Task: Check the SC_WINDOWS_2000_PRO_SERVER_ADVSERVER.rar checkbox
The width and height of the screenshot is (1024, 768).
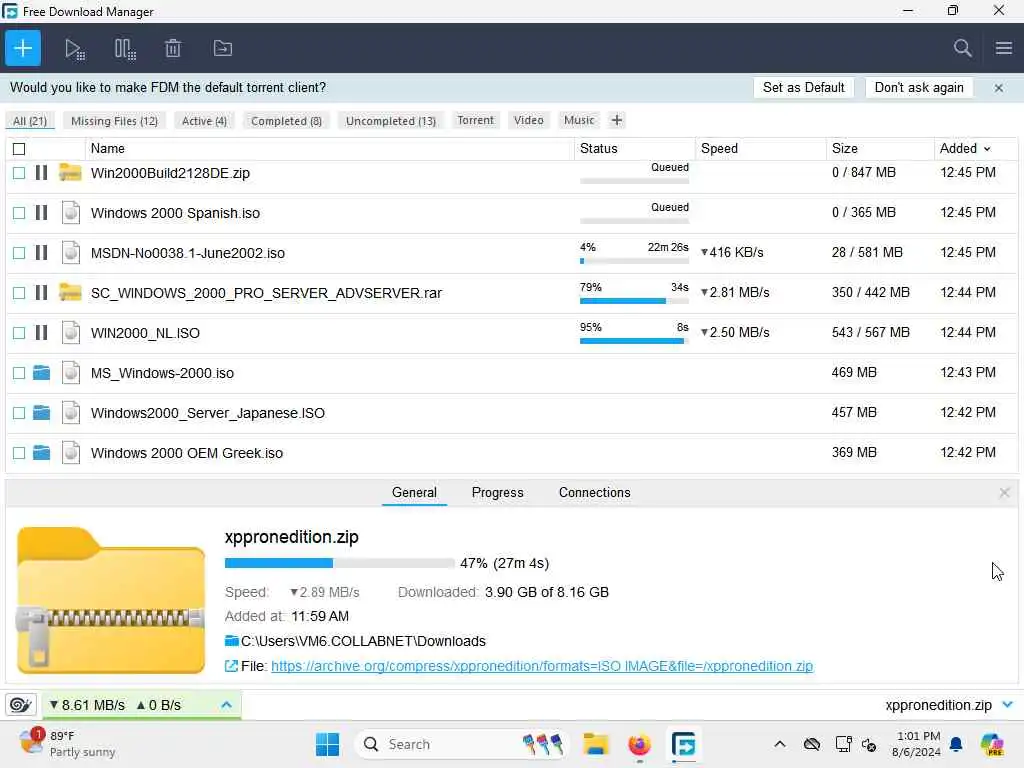Action: (19, 293)
